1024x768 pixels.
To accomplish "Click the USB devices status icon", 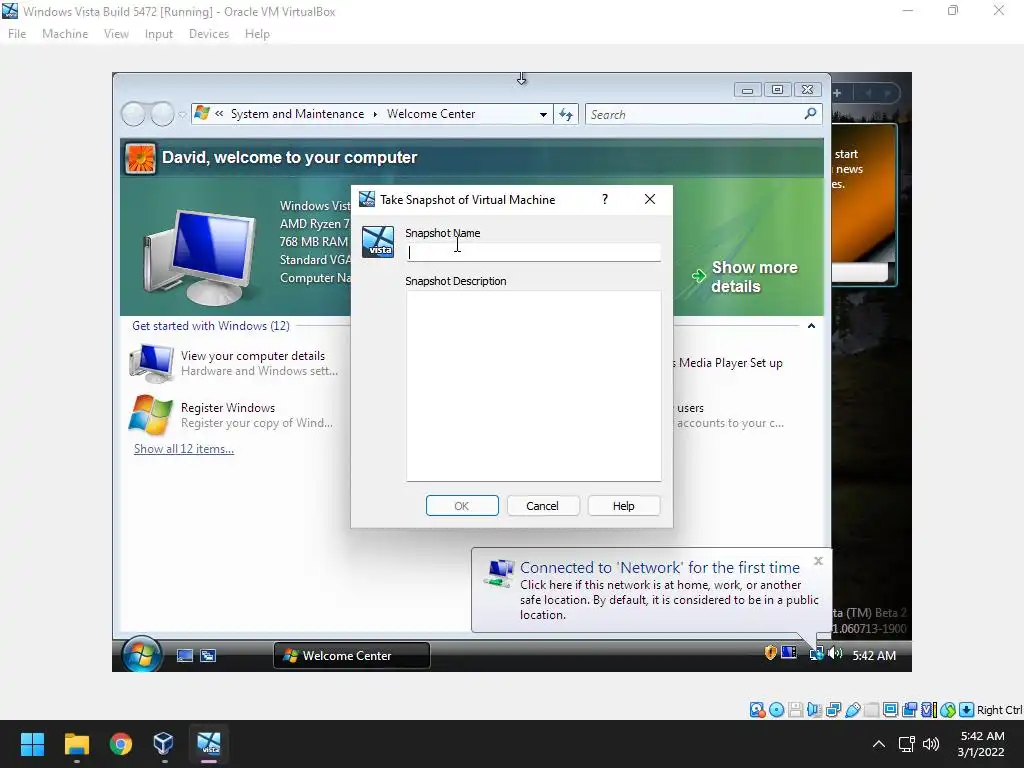I will (x=852, y=710).
